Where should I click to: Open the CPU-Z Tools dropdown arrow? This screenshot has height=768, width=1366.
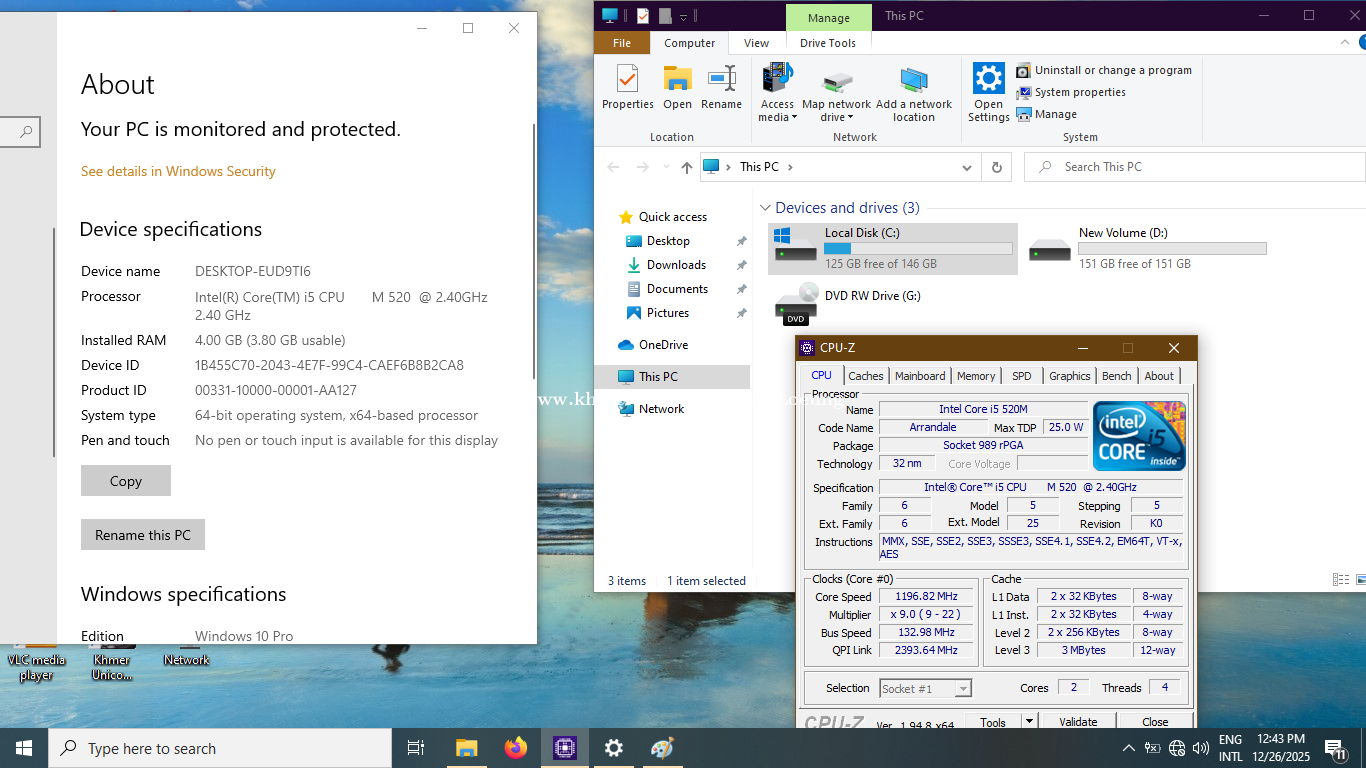click(1028, 721)
